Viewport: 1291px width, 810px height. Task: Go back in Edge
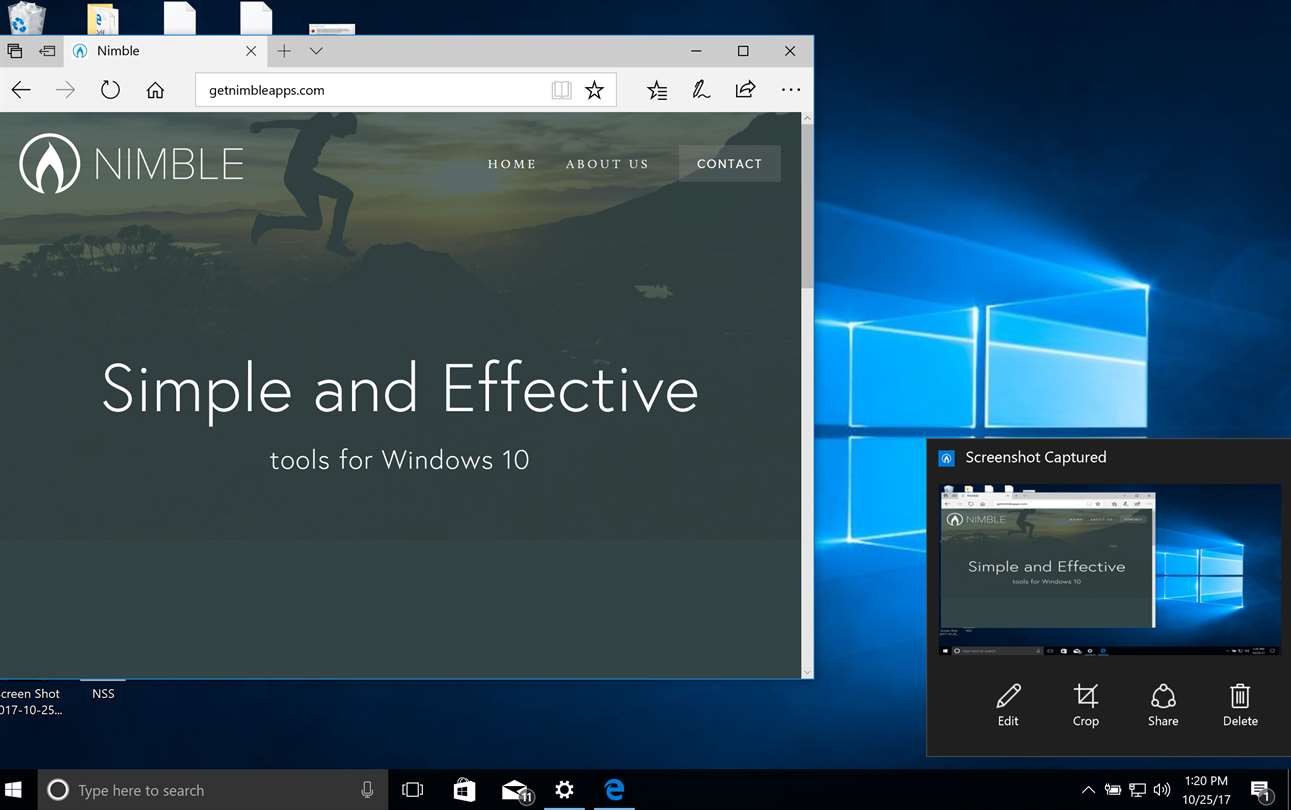click(21, 90)
